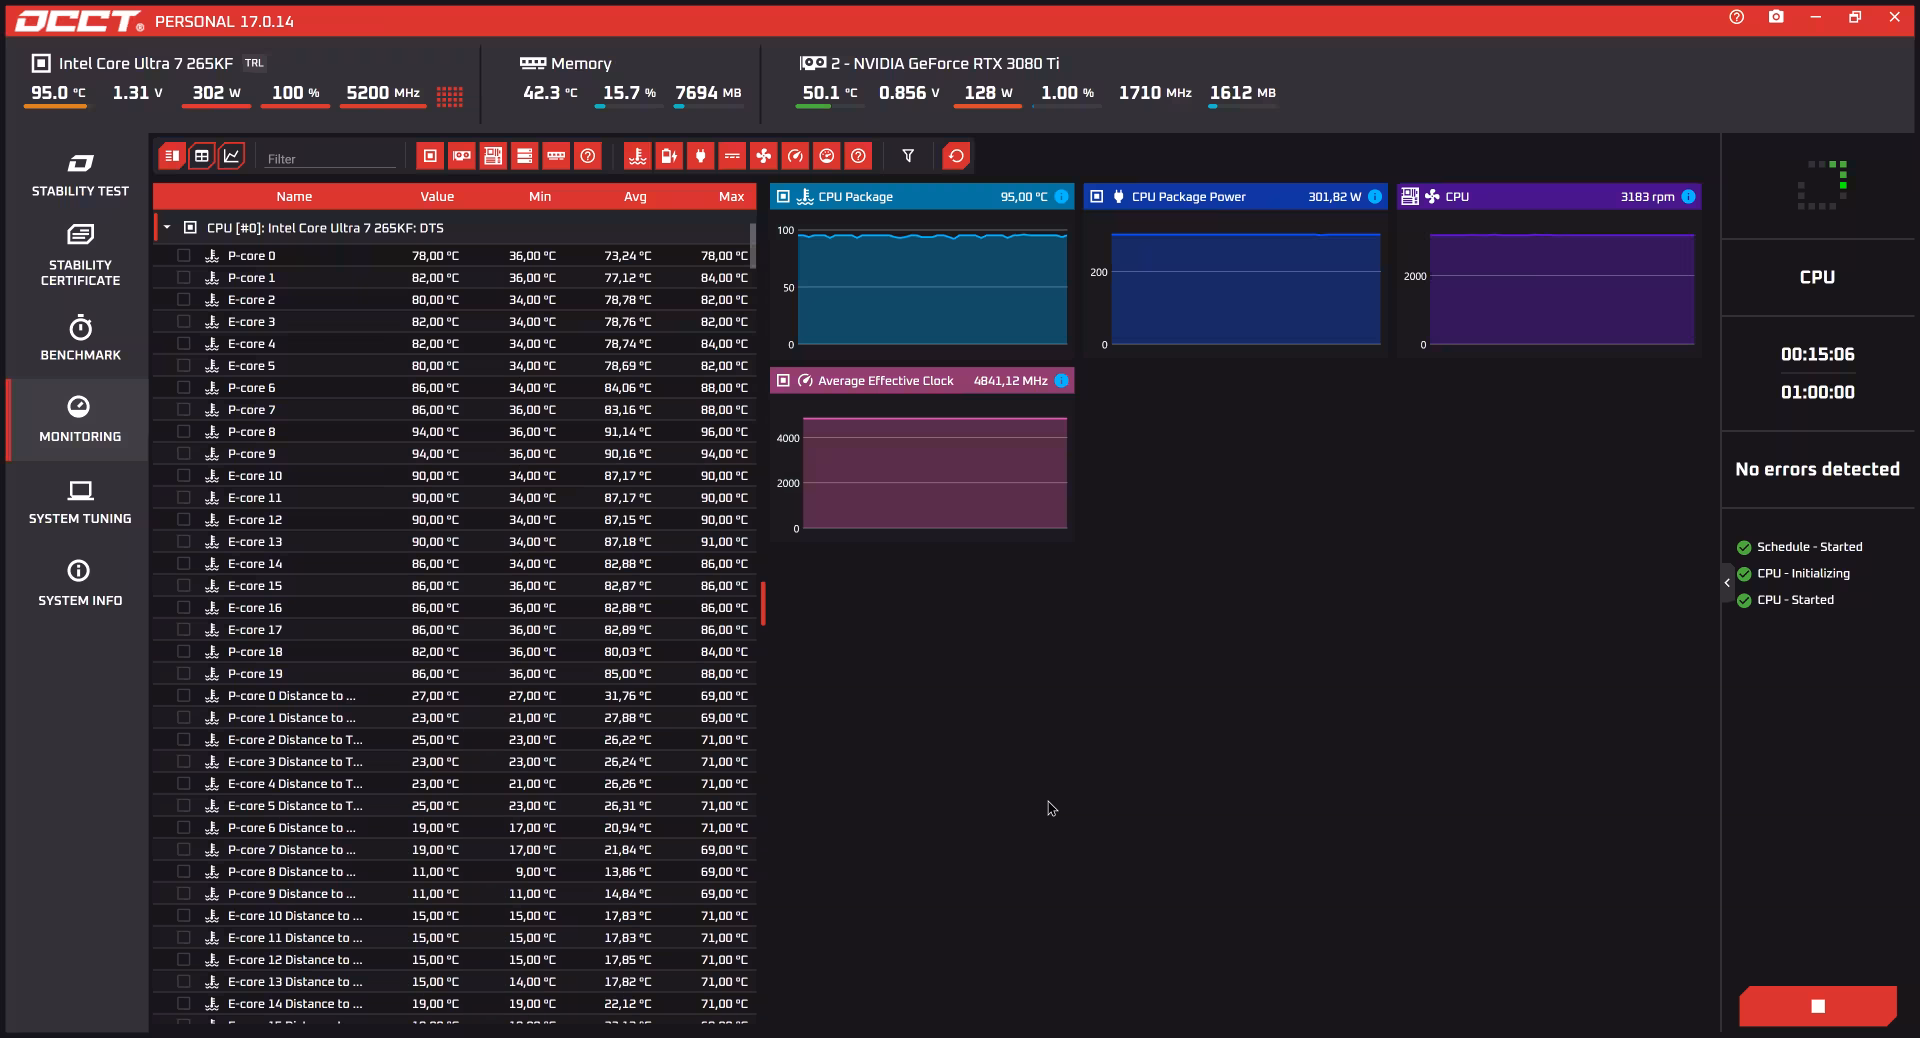Toggle the temperature sensor type filter

637,156
